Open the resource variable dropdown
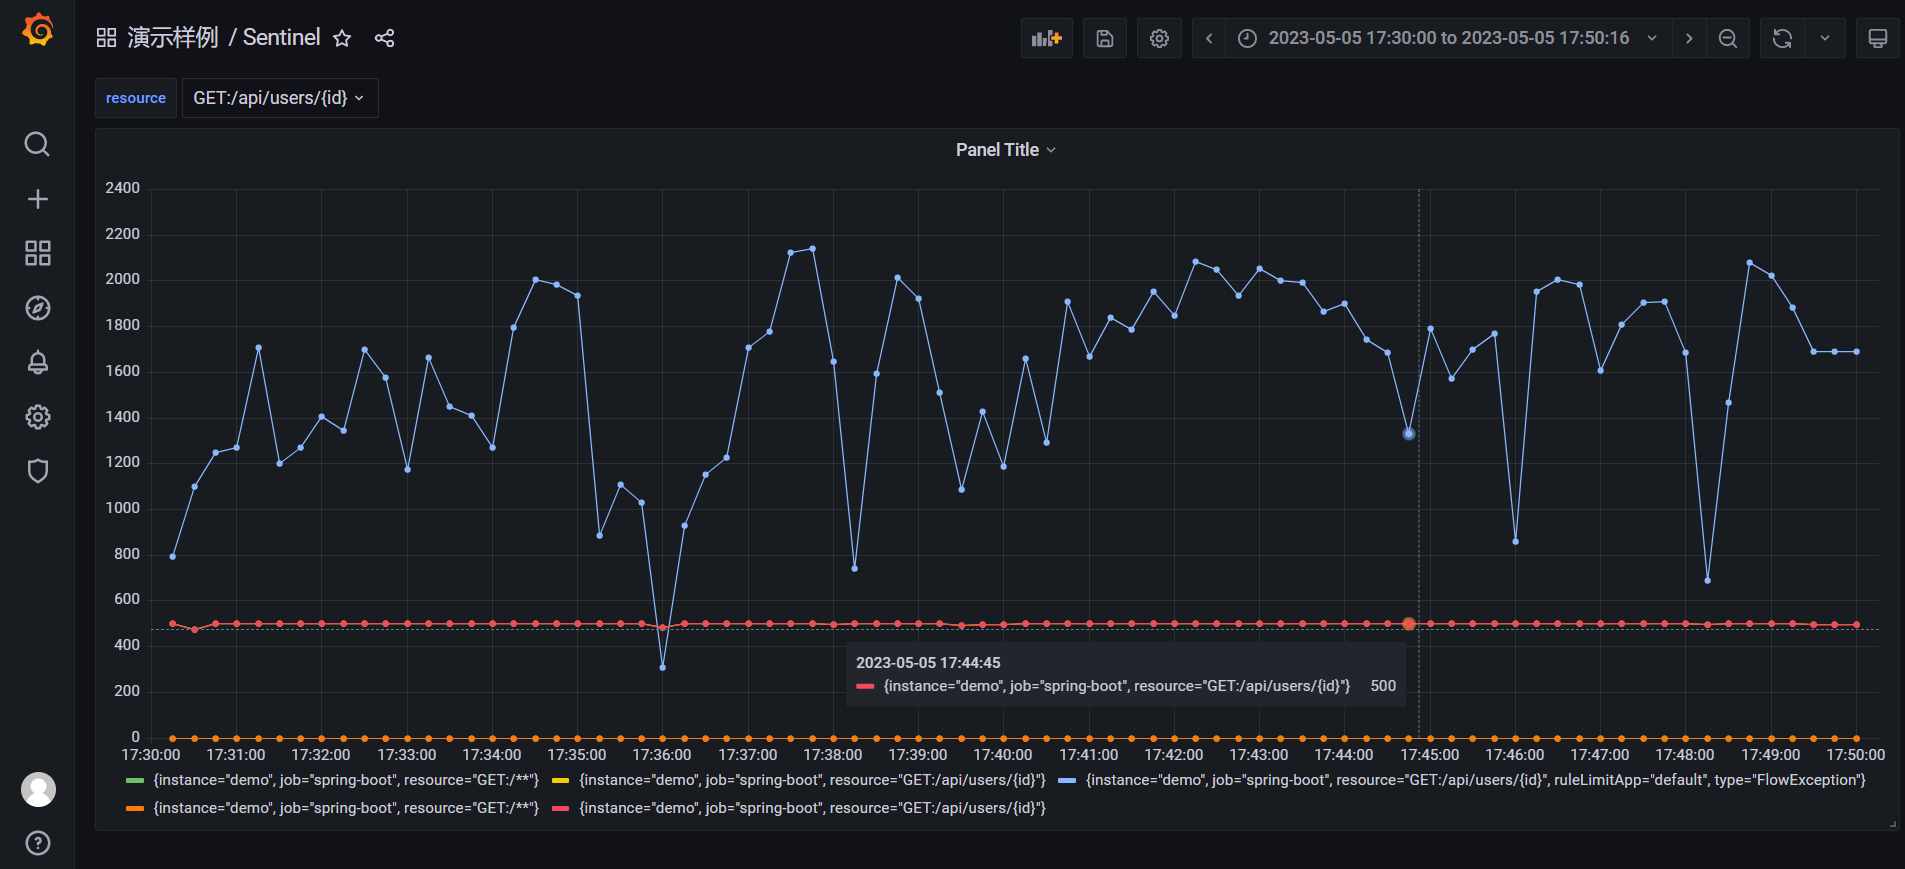This screenshot has width=1905, height=869. point(280,98)
